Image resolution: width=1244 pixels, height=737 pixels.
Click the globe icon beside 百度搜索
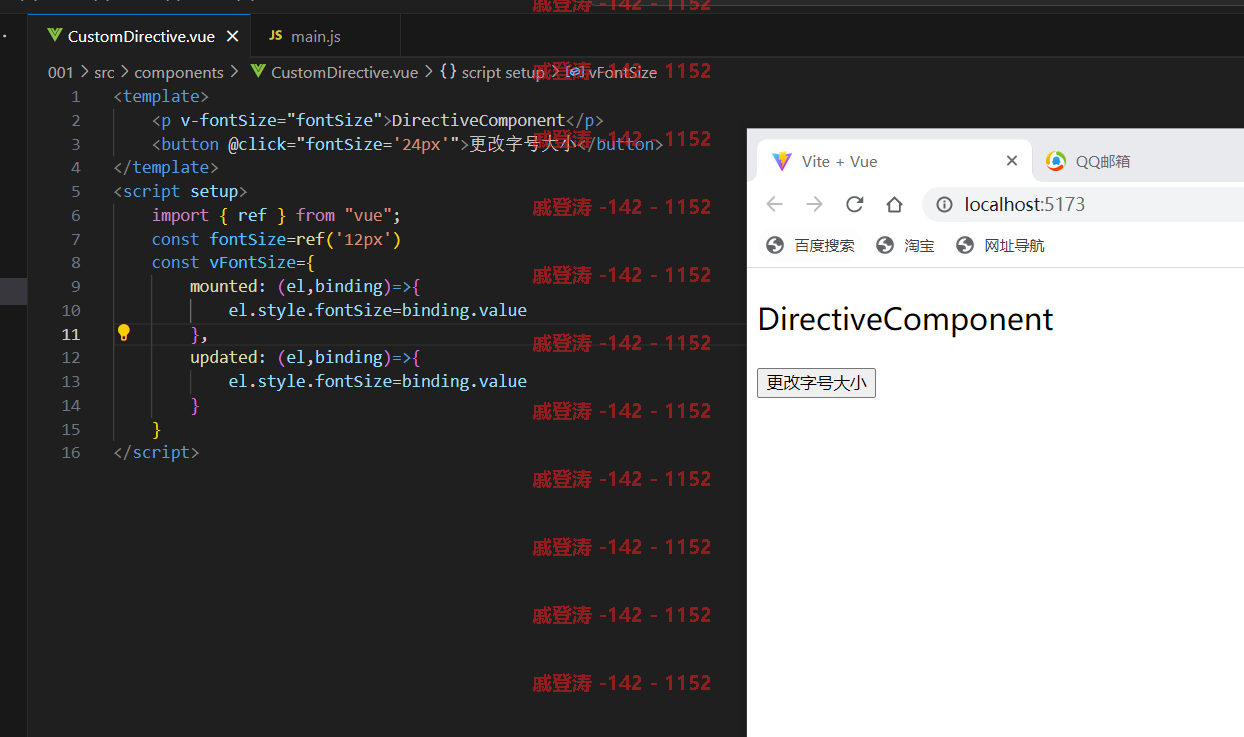point(775,245)
